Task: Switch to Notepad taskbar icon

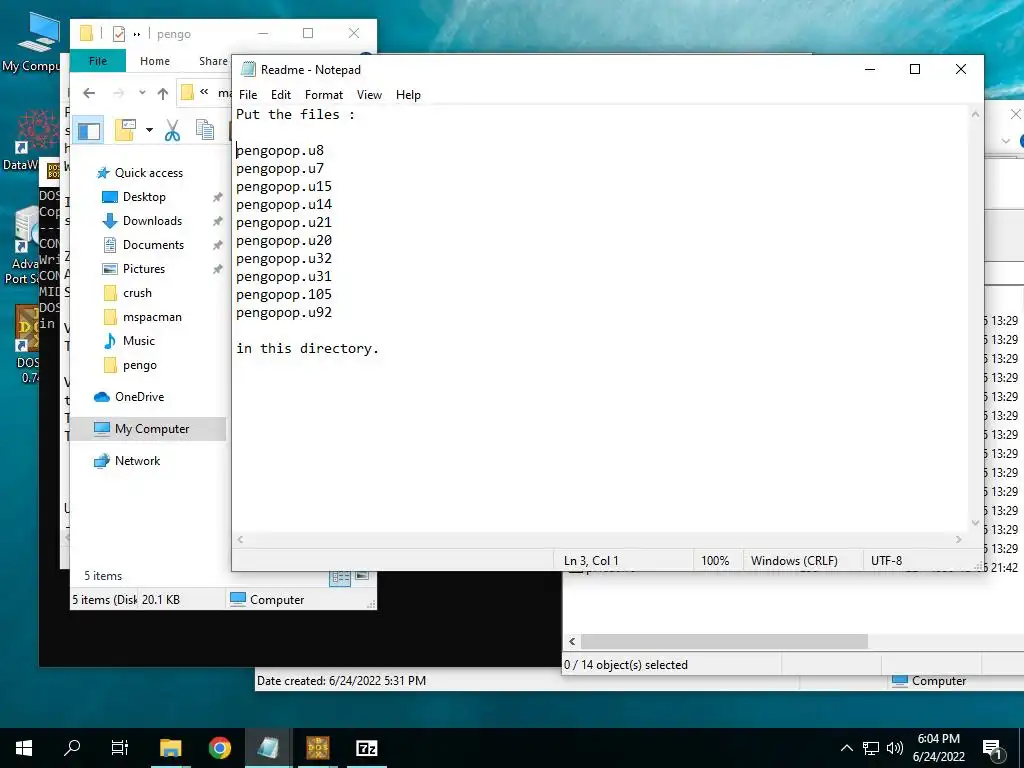Action: (268, 748)
